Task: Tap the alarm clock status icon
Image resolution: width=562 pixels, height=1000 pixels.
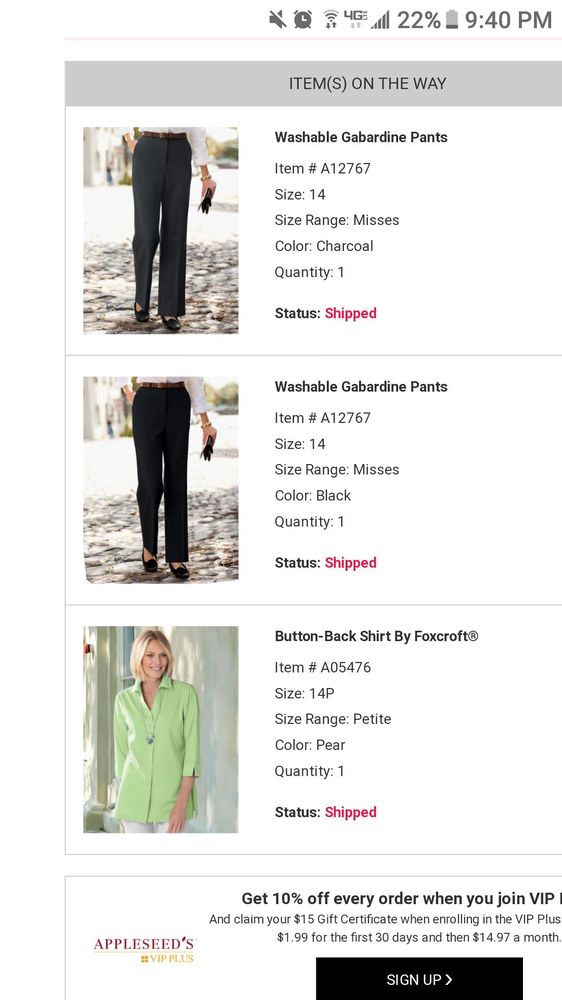Action: [303, 19]
